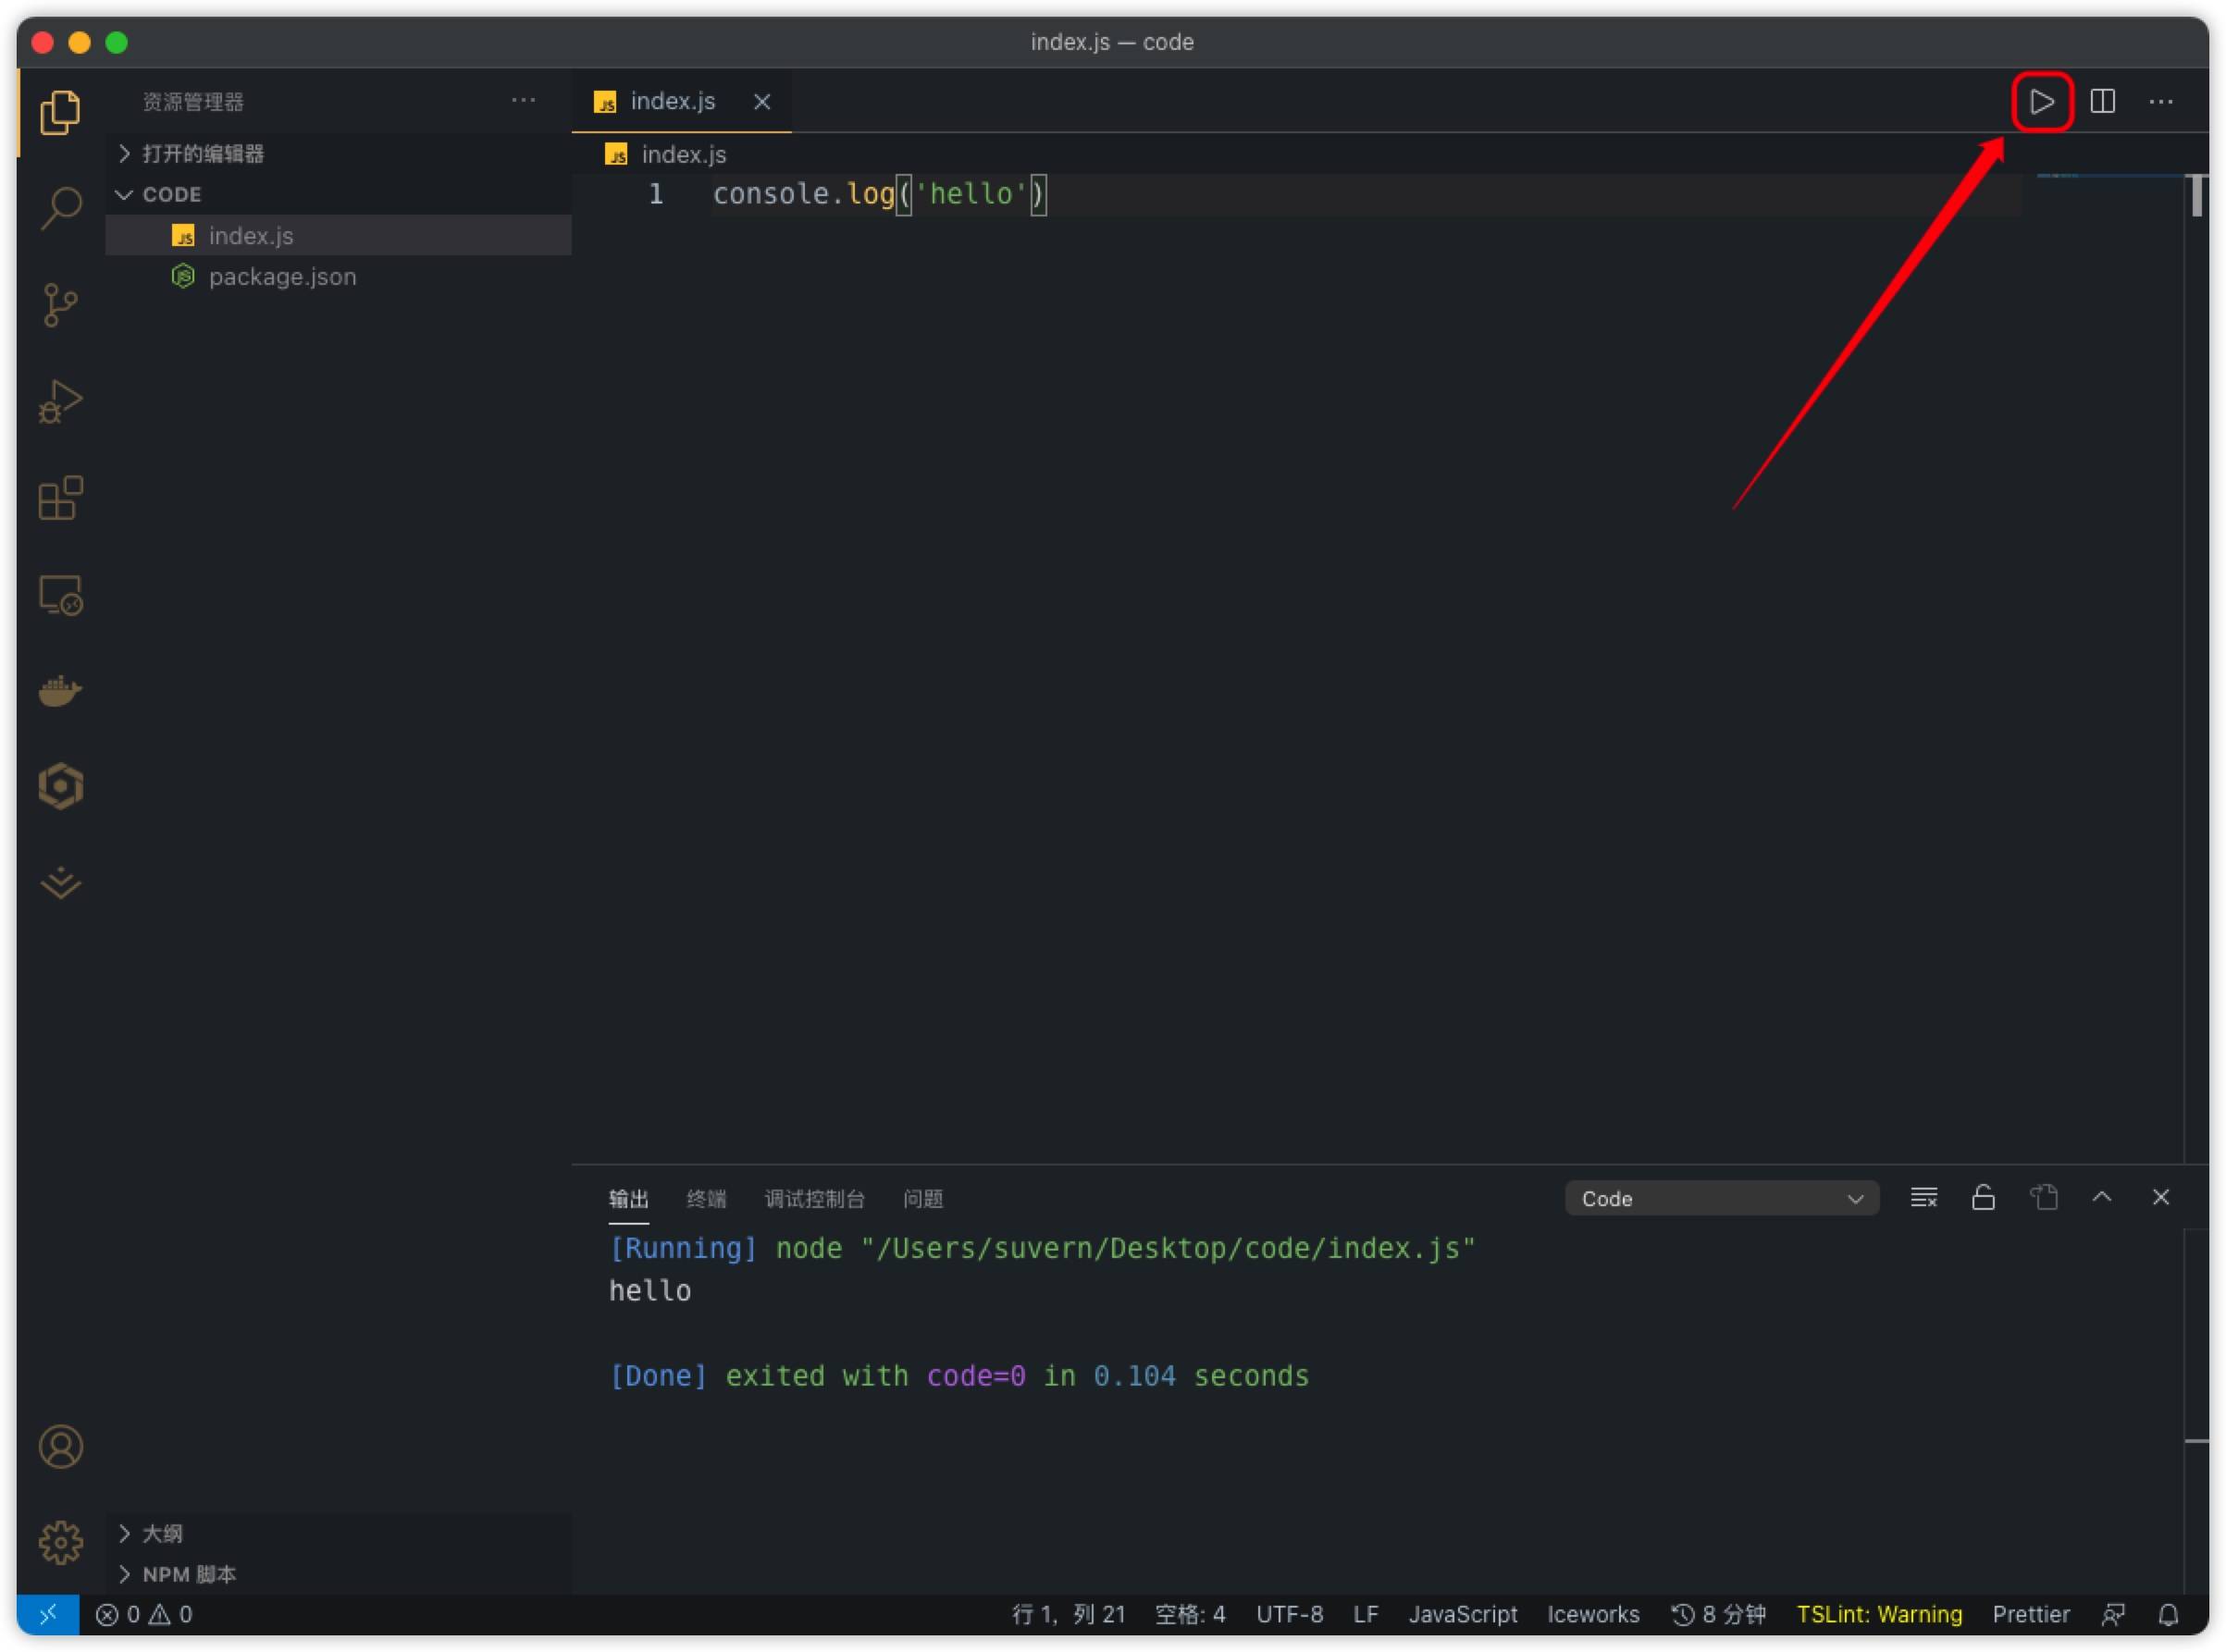Change encoding via UTF-8 status item
This screenshot has height=1652, width=2226.
point(1289,1614)
